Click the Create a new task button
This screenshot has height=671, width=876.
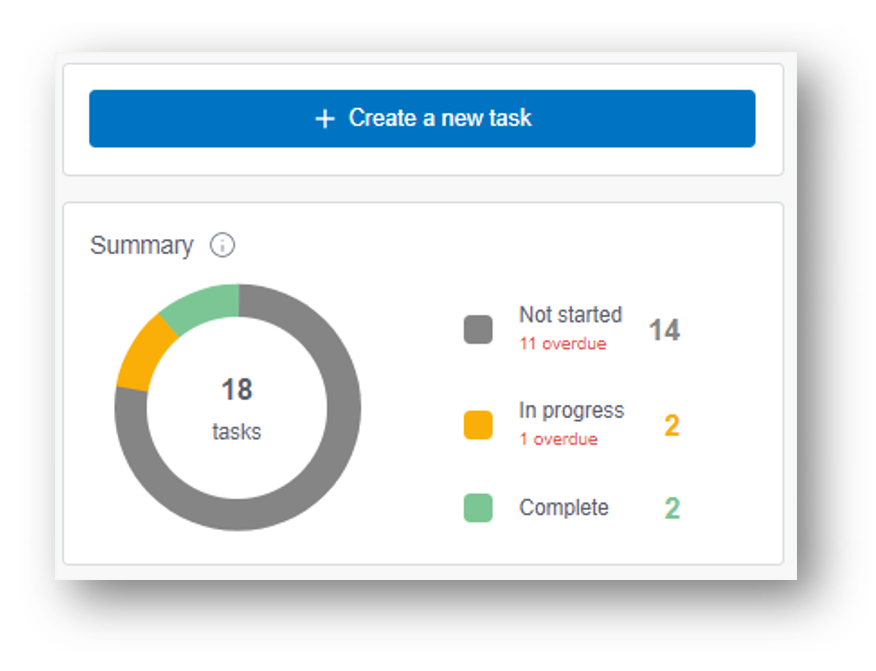pyautogui.click(x=422, y=118)
